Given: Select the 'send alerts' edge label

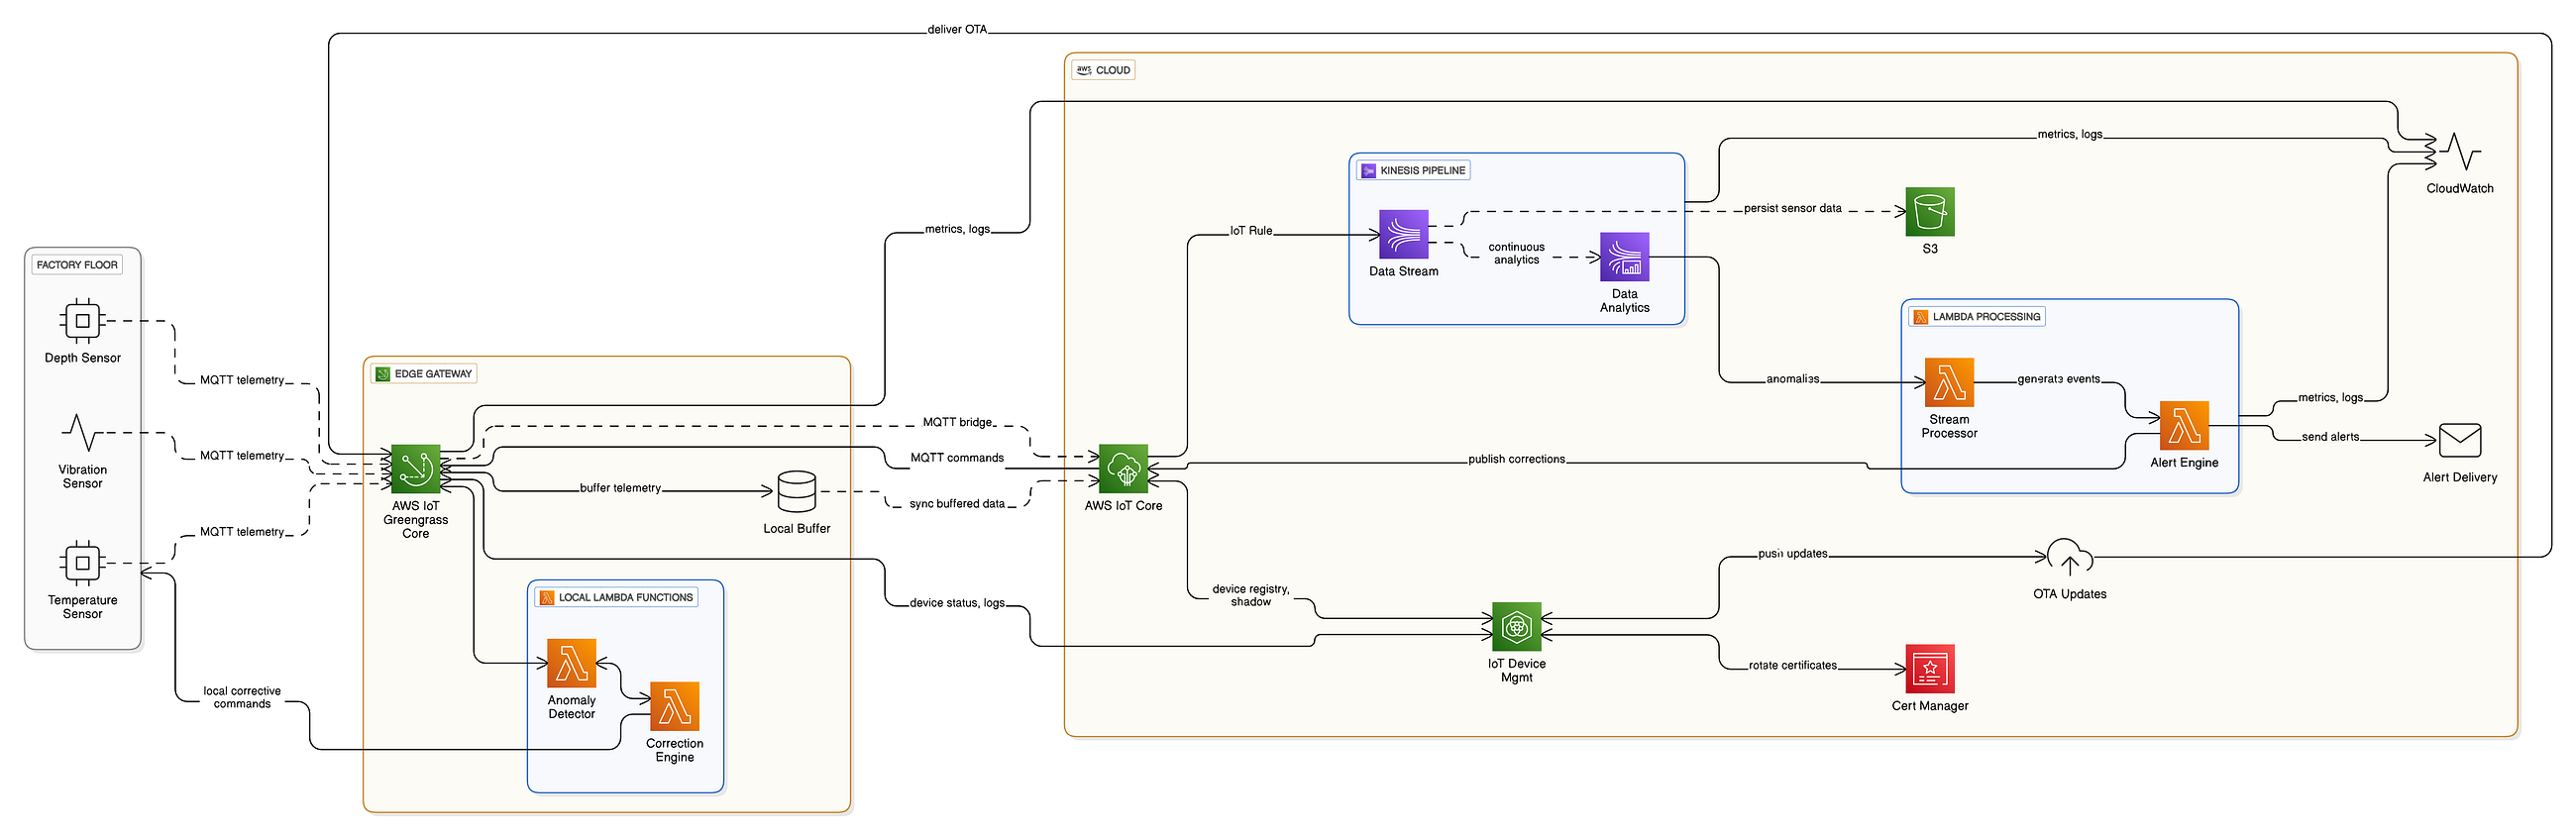Looking at the screenshot, I should point(2331,438).
